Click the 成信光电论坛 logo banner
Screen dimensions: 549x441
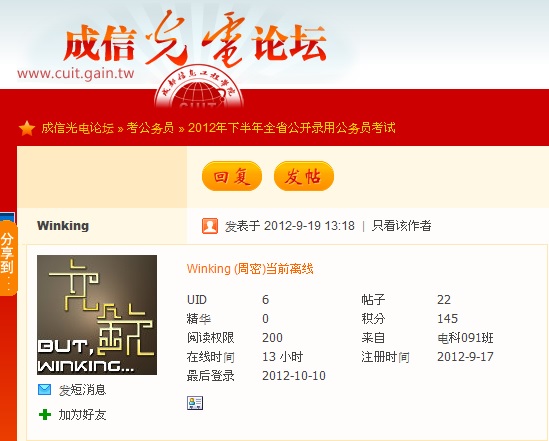195,40
